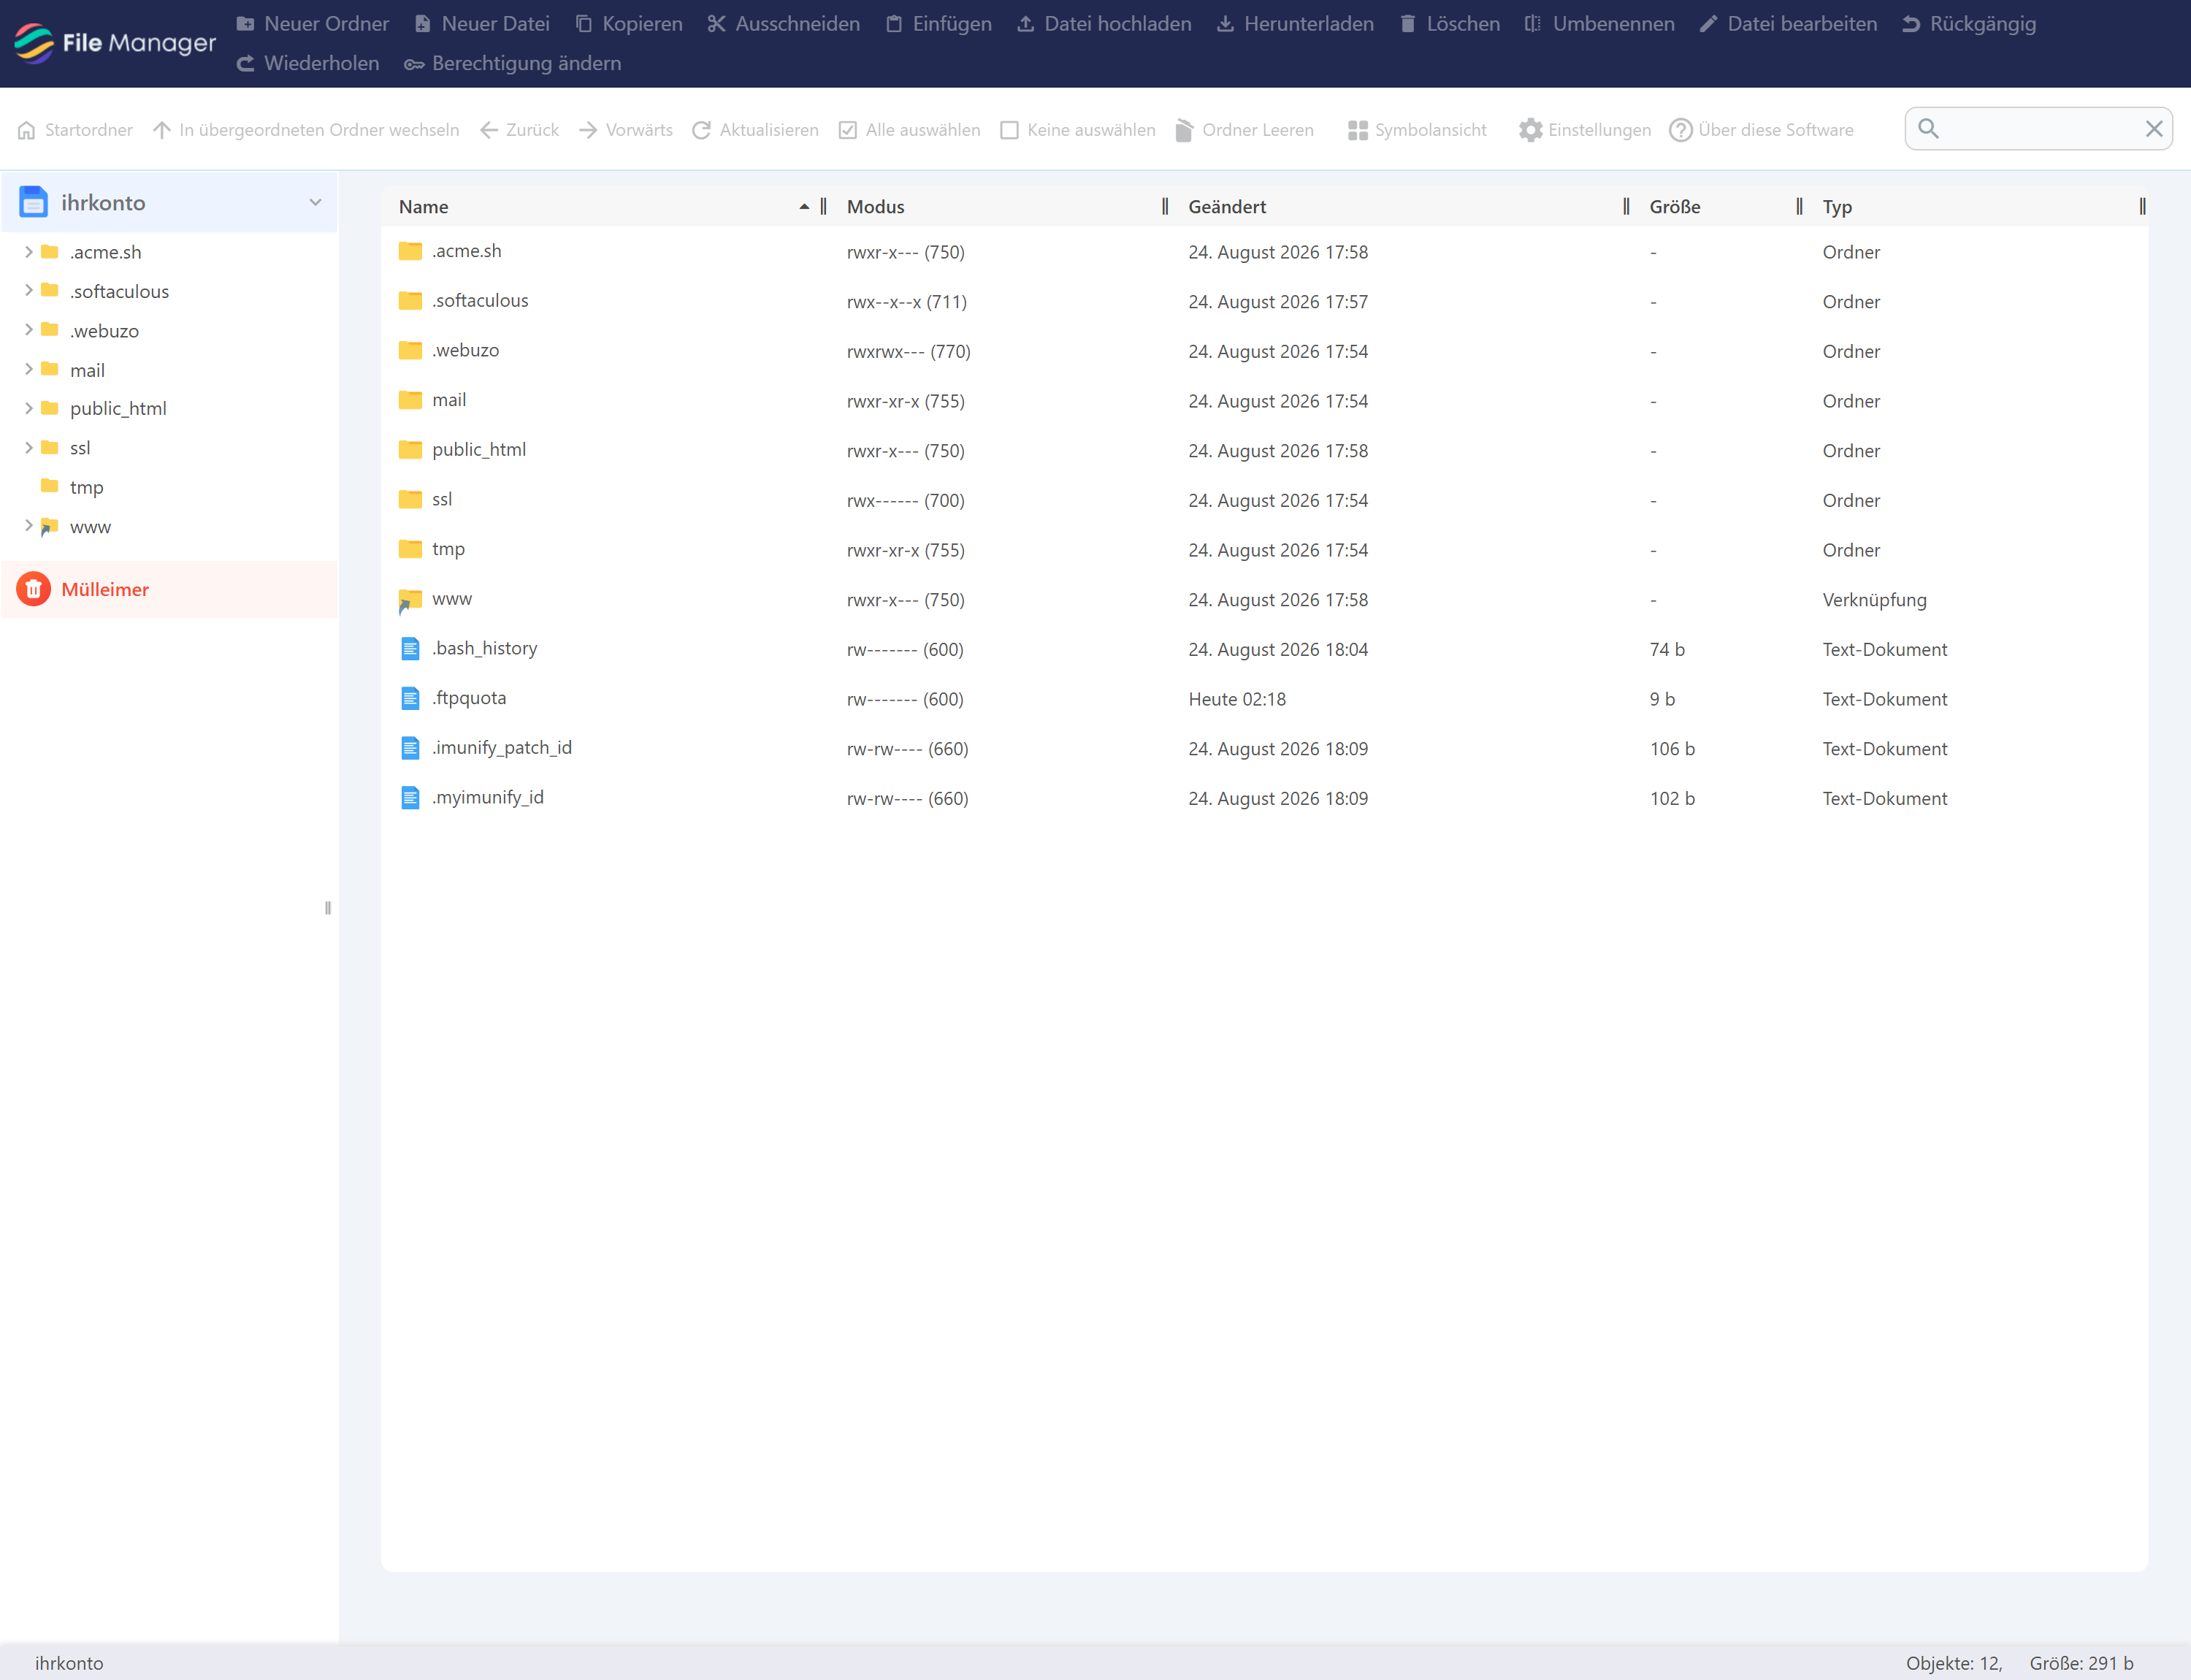Click into the search input field
Screen dimensions: 2191x1680
point(2039,129)
